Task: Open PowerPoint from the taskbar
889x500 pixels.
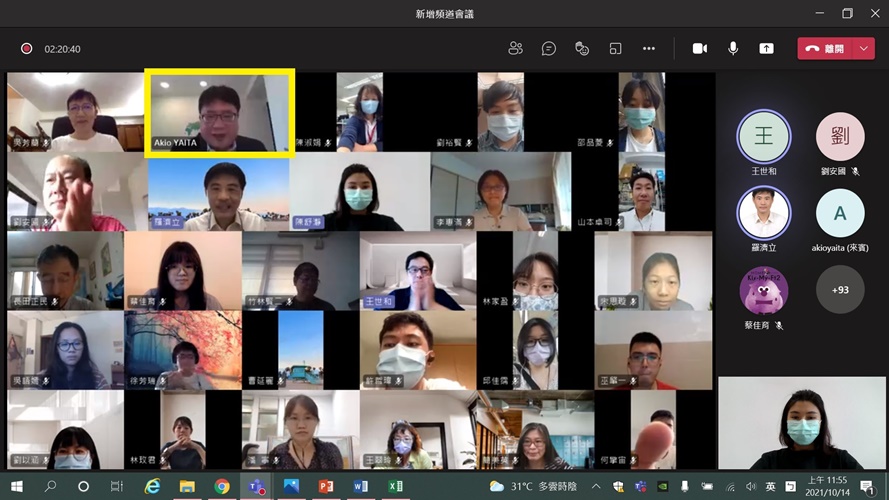Action: pos(325,486)
